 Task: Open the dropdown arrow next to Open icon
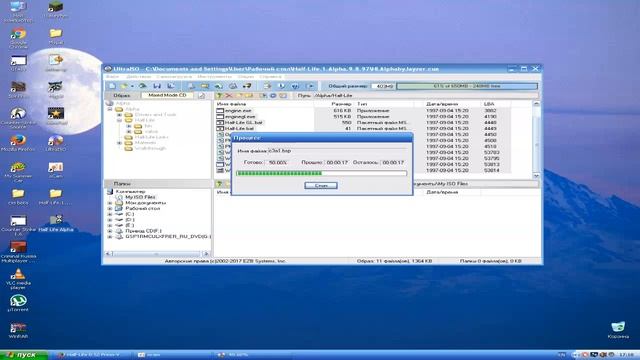pyautogui.click(x=132, y=86)
